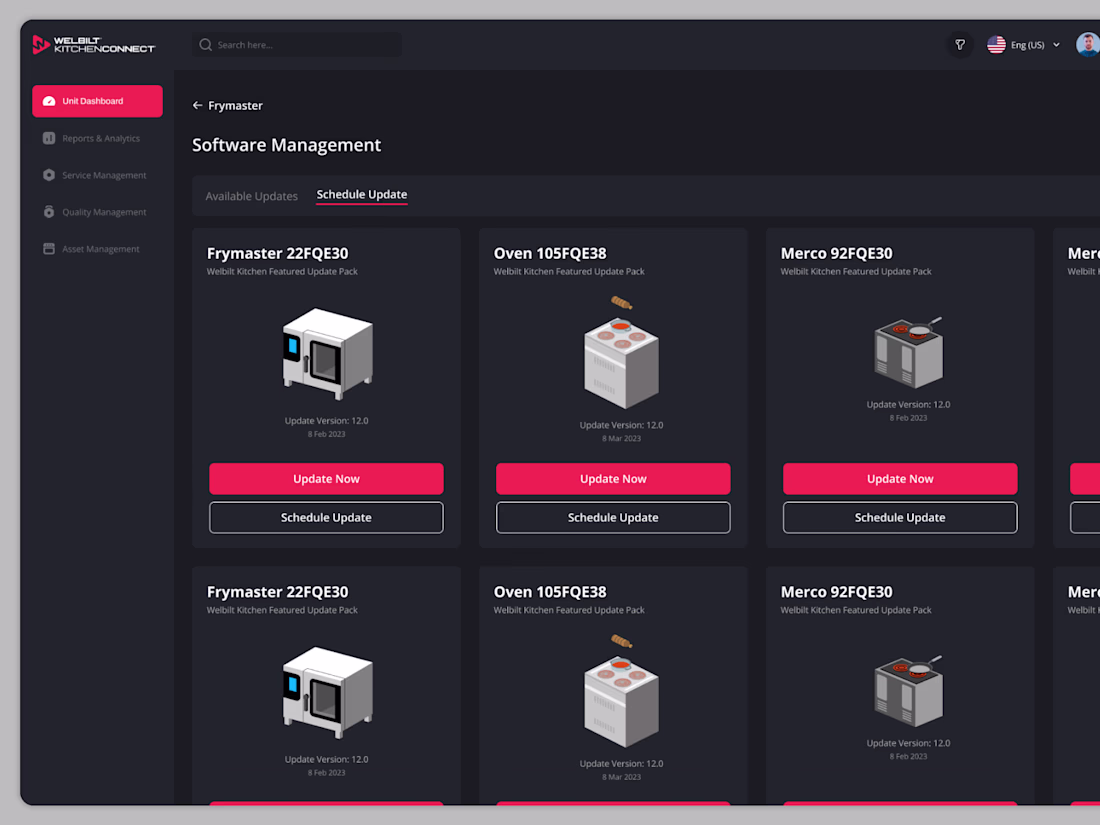Viewport: 1100px width, 825px height.
Task: Click the Welbilt KitchenConnect logo
Action: [x=93, y=45]
